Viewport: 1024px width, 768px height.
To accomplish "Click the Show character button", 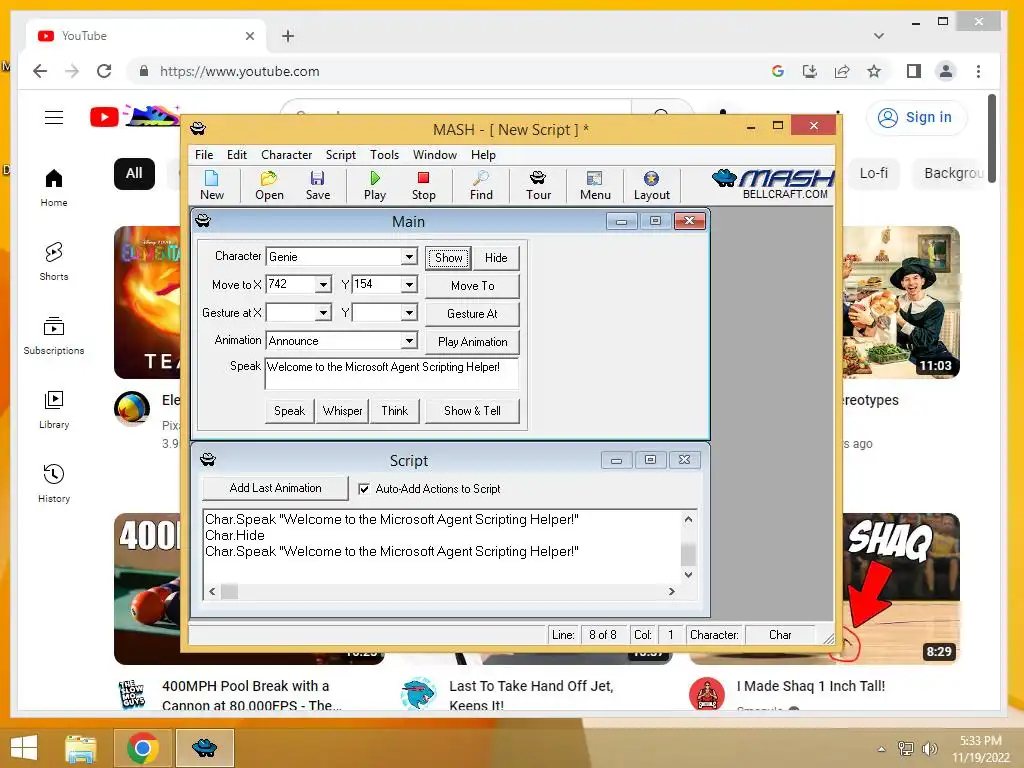I will click(x=449, y=257).
